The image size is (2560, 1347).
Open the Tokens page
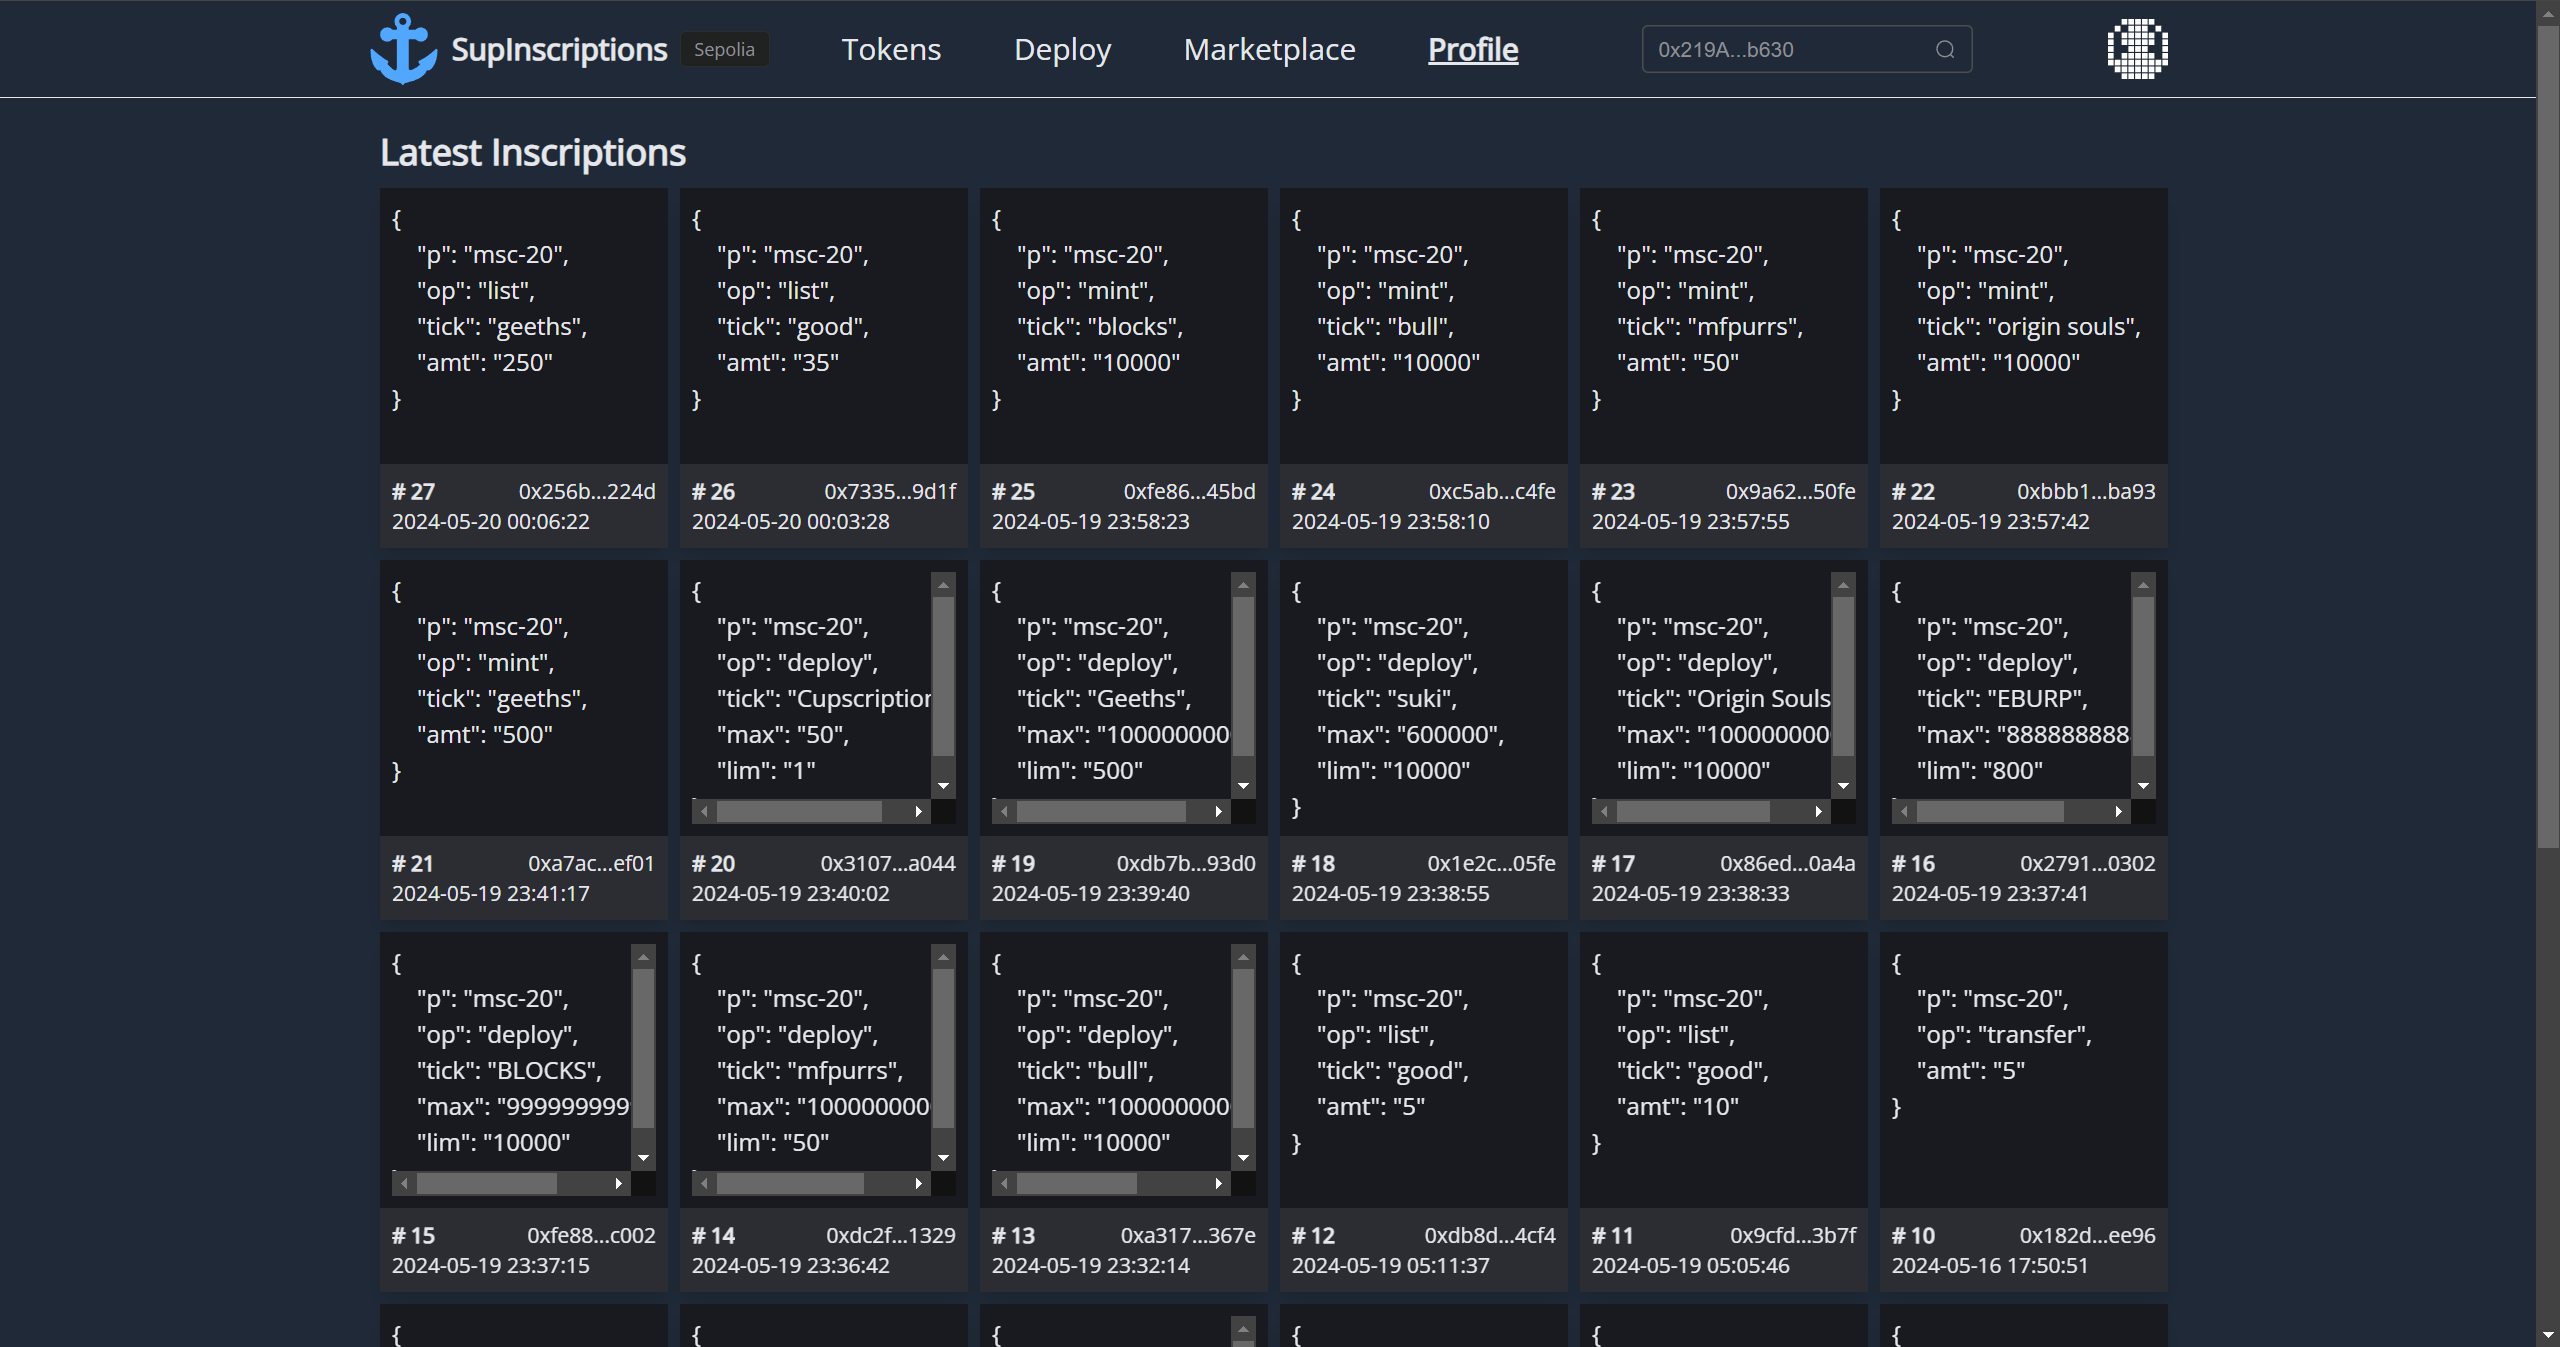click(891, 50)
